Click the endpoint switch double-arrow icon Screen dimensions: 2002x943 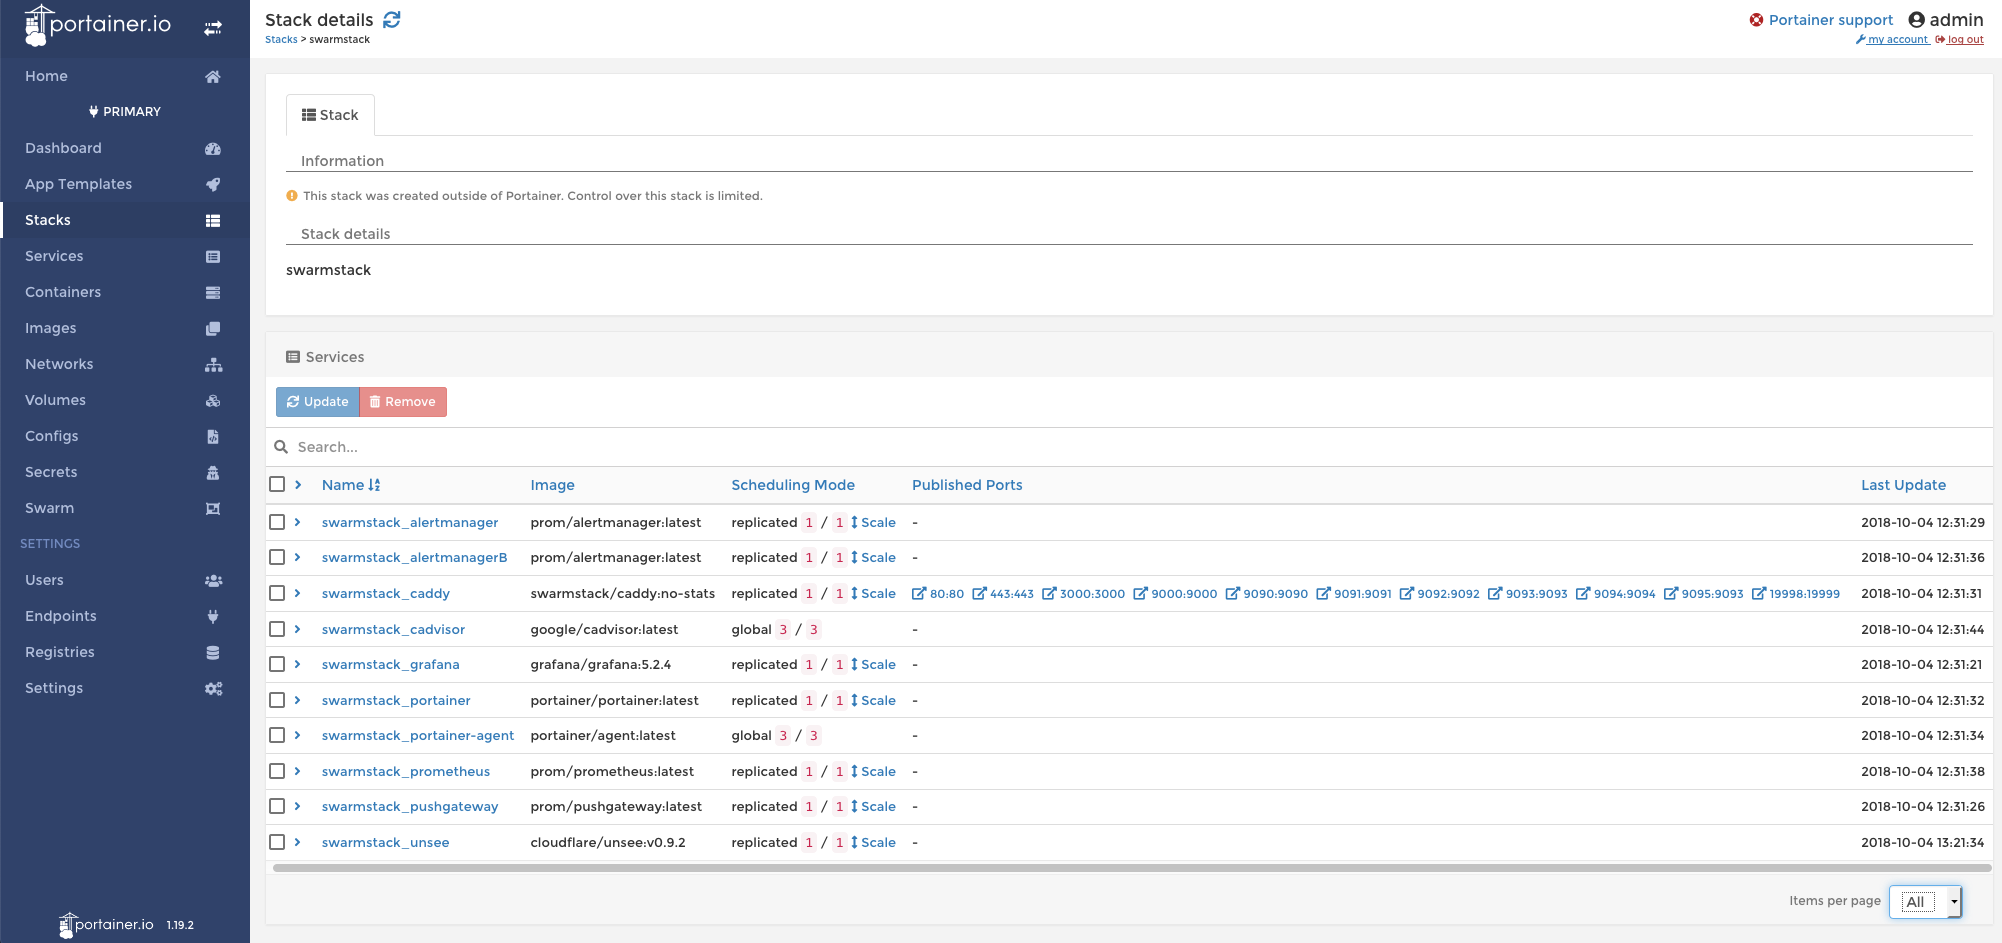[213, 28]
